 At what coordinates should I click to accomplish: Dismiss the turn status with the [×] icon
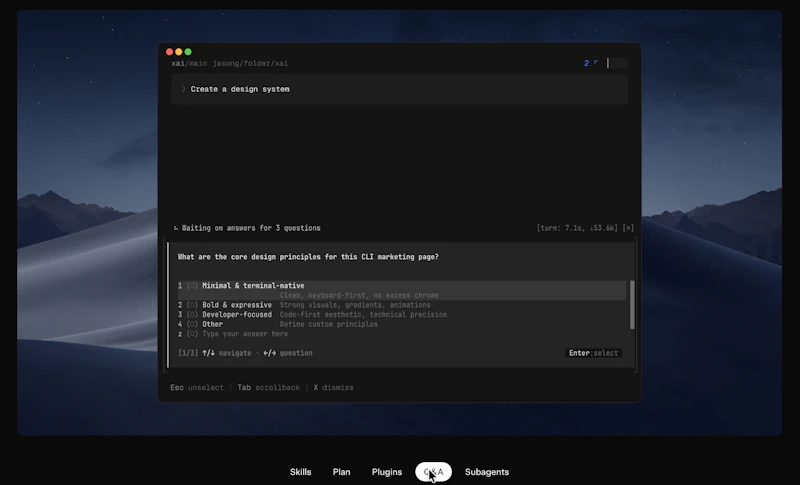(x=628, y=228)
